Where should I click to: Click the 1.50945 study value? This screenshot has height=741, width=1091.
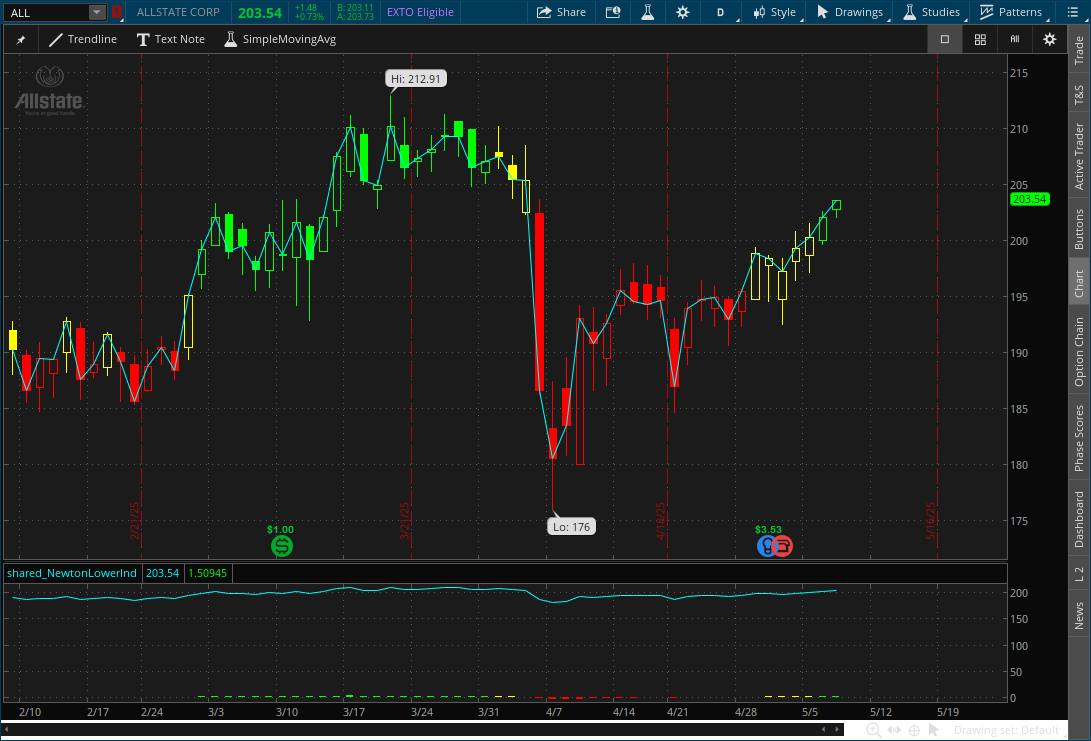[x=207, y=573]
